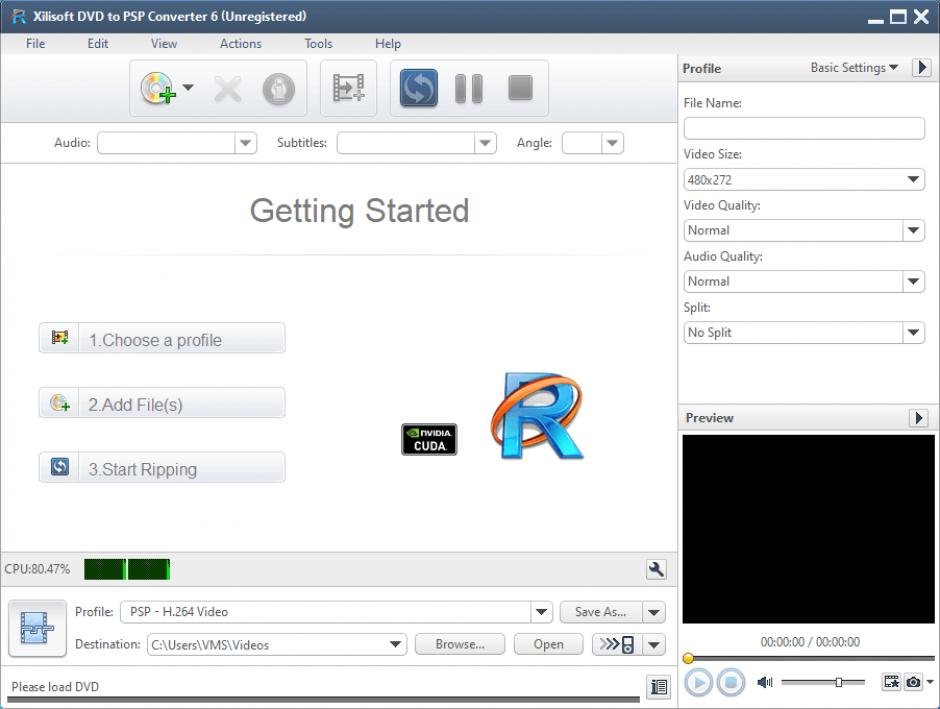Click the volume slider handle

839,682
